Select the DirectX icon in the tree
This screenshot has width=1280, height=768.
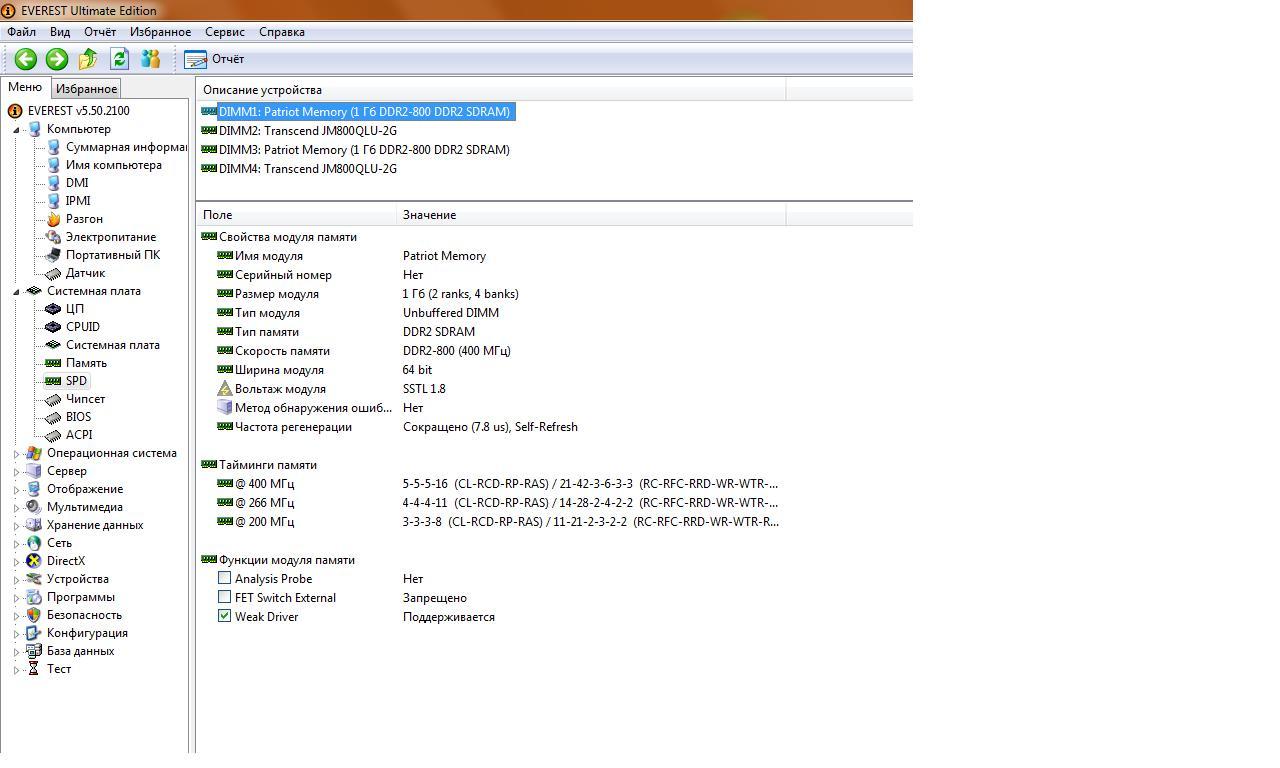34,561
